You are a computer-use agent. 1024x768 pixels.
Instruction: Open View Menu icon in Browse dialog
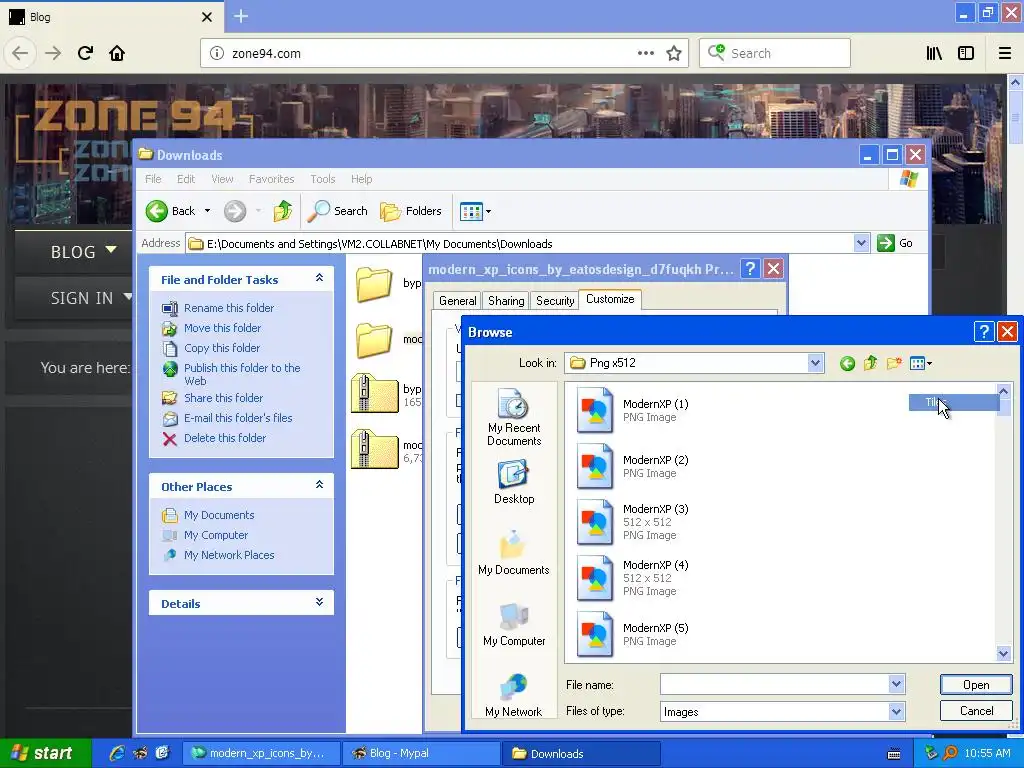pyautogui.click(x=920, y=364)
